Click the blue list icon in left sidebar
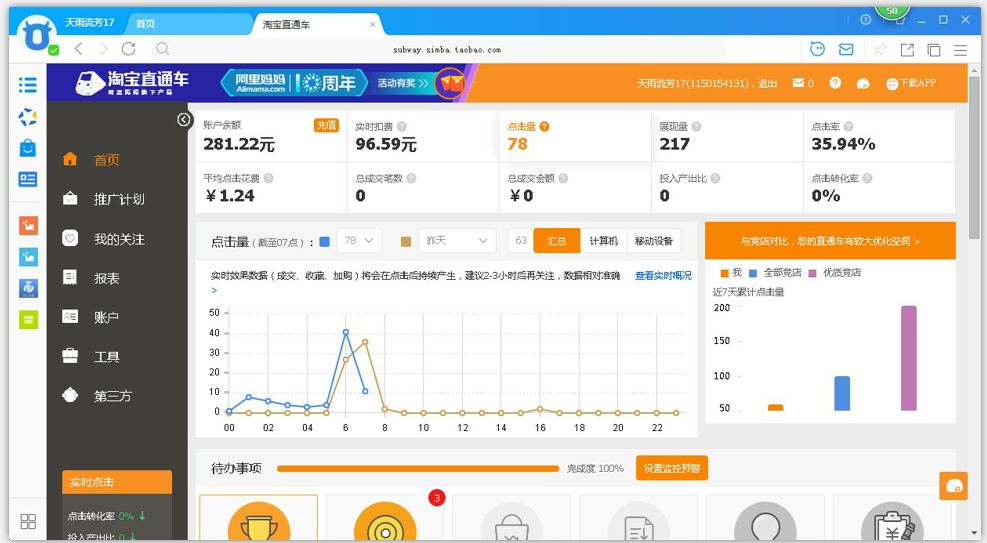 click(x=28, y=84)
